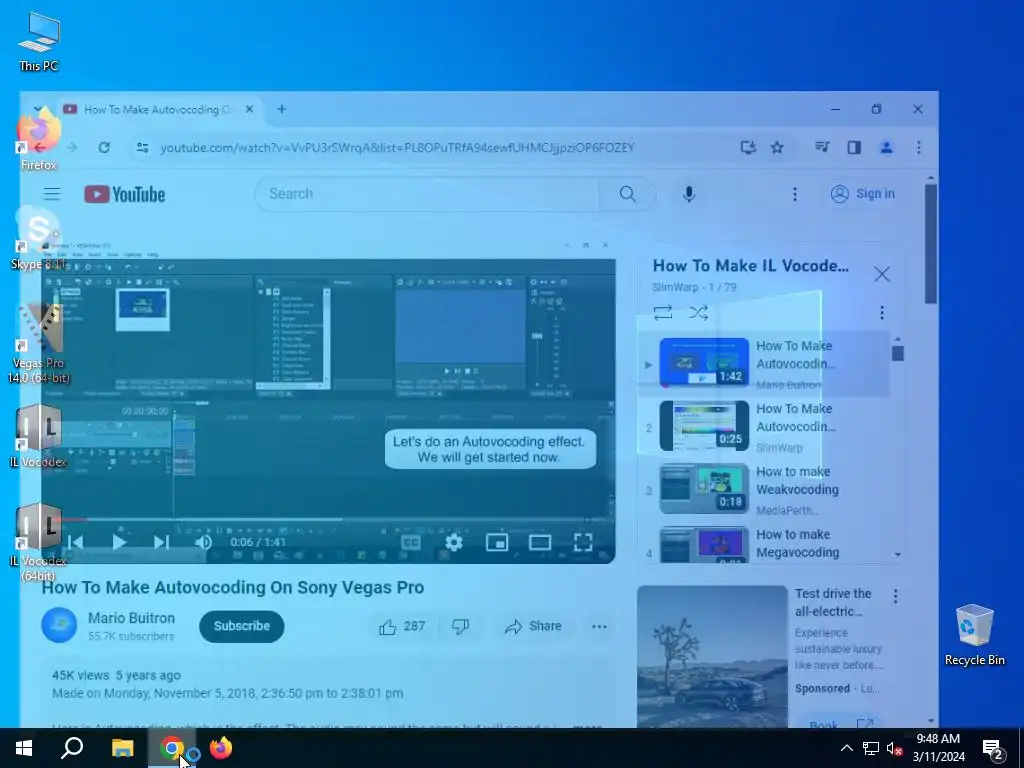
Task: Select the How To Make Autovocoding tab
Action: 160,109
